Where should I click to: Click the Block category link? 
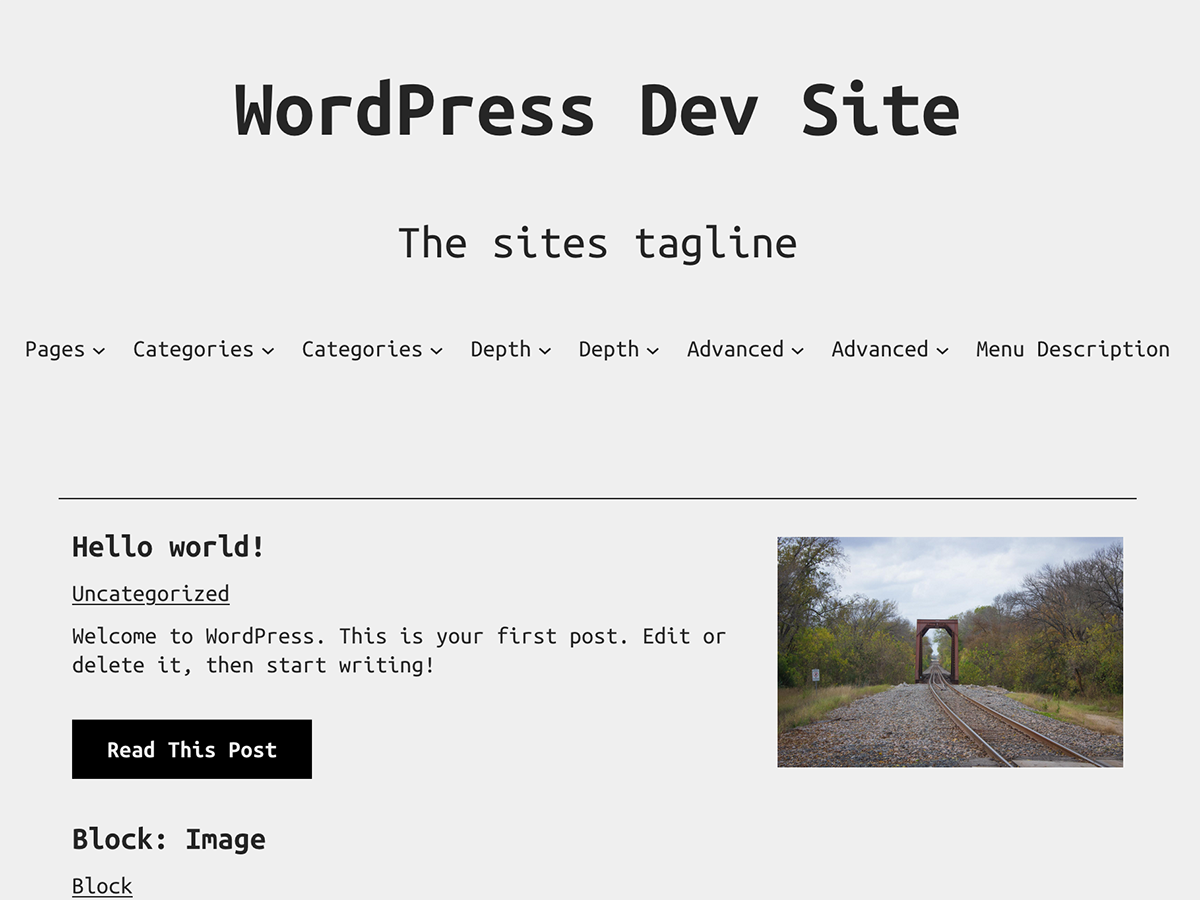coord(101,886)
